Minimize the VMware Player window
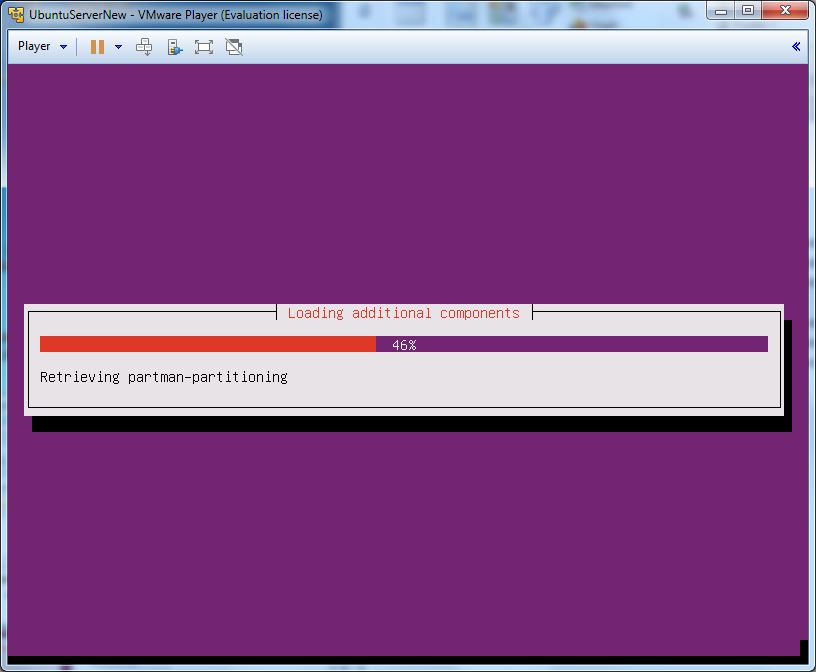Image resolution: width=816 pixels, height=672 pixels. coord(723,11)
